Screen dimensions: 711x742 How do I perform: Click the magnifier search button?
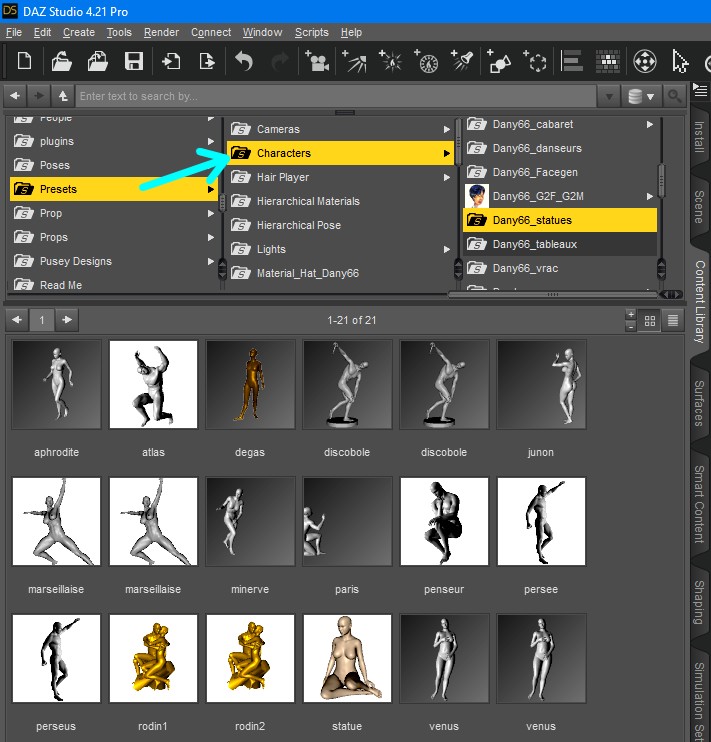[674, 97]
